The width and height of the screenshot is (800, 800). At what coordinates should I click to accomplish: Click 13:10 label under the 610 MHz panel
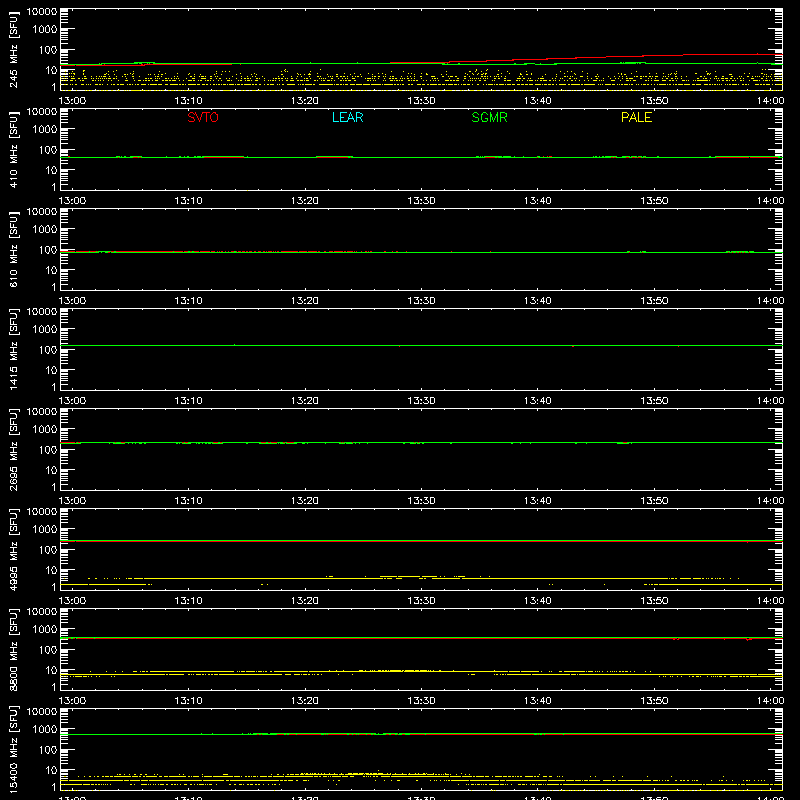pyautogui.click(x=188, y=301)
